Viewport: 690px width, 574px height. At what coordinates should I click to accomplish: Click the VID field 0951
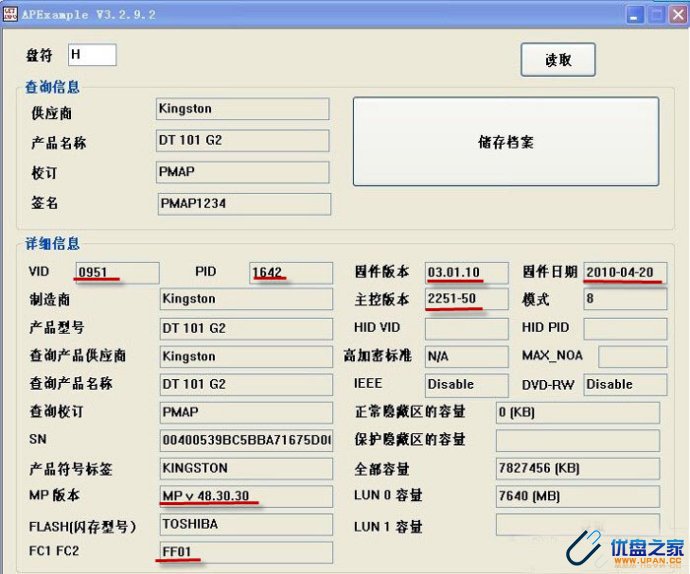coord(117,273)
